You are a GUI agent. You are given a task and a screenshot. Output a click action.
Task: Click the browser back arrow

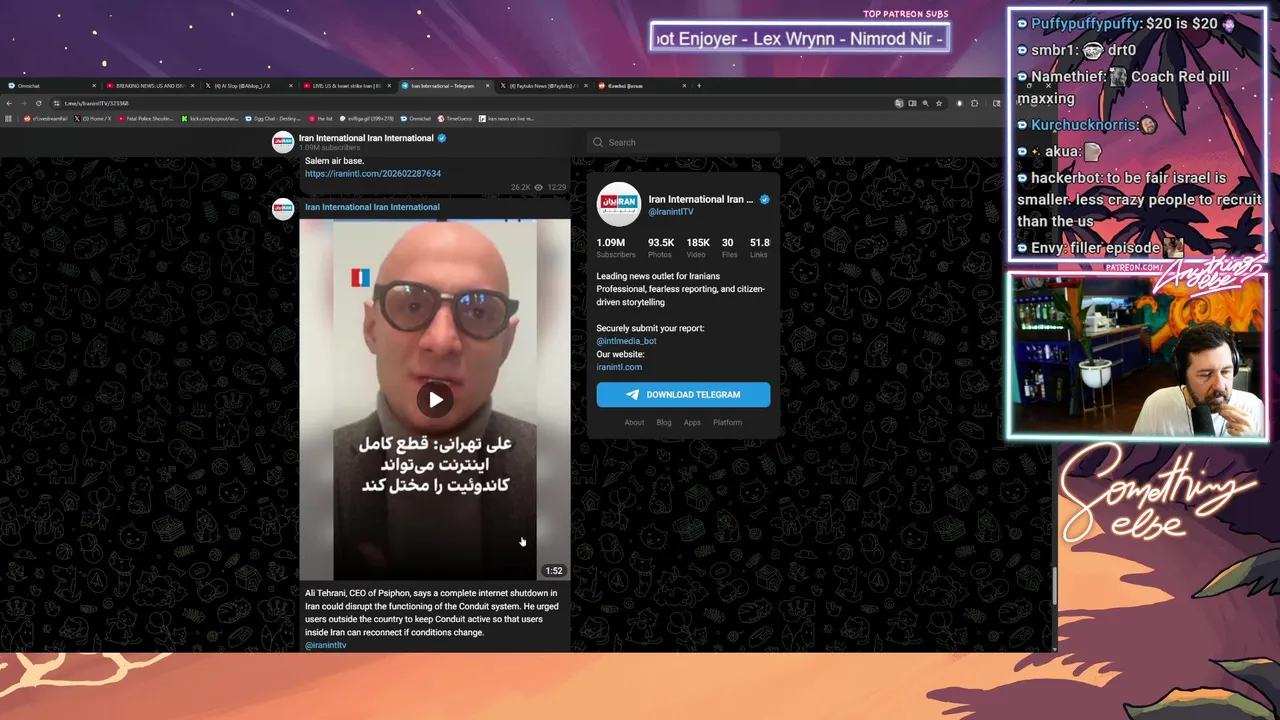(9, 103)
